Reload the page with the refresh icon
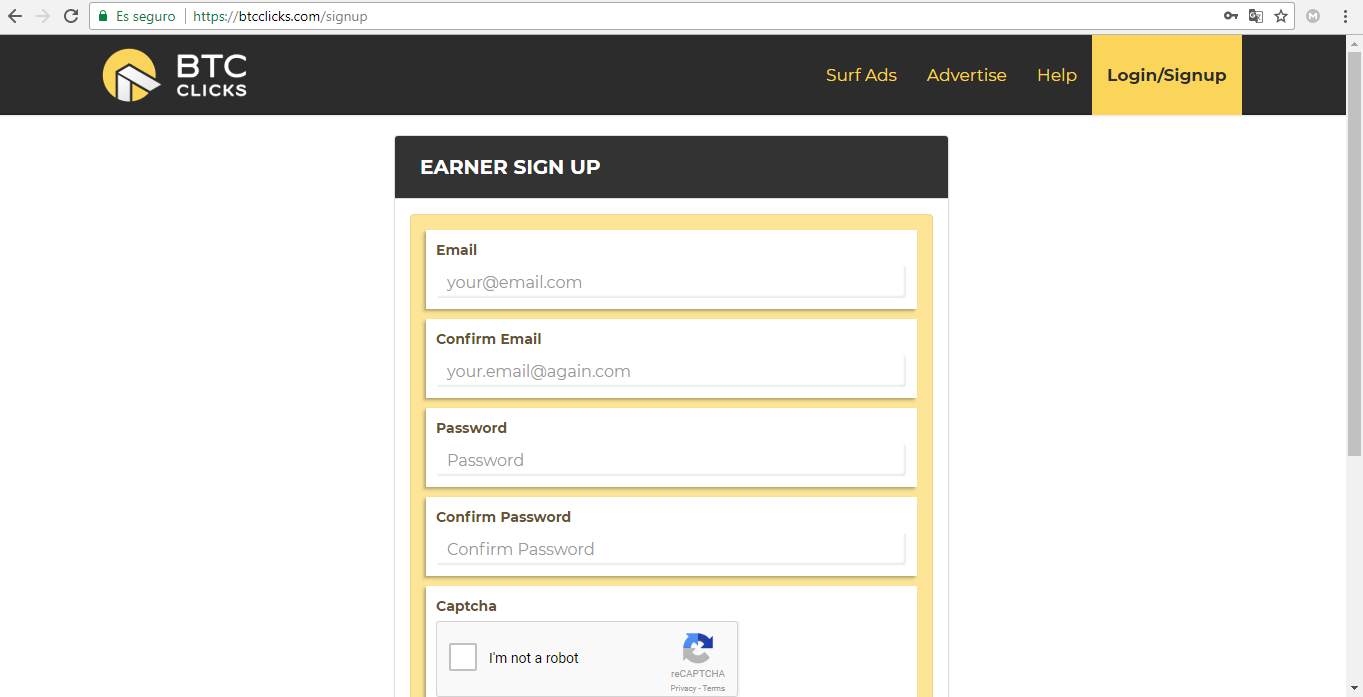The height and width of the screenshot is (697, 1363). pyautogui.click(x=71, y=16)
